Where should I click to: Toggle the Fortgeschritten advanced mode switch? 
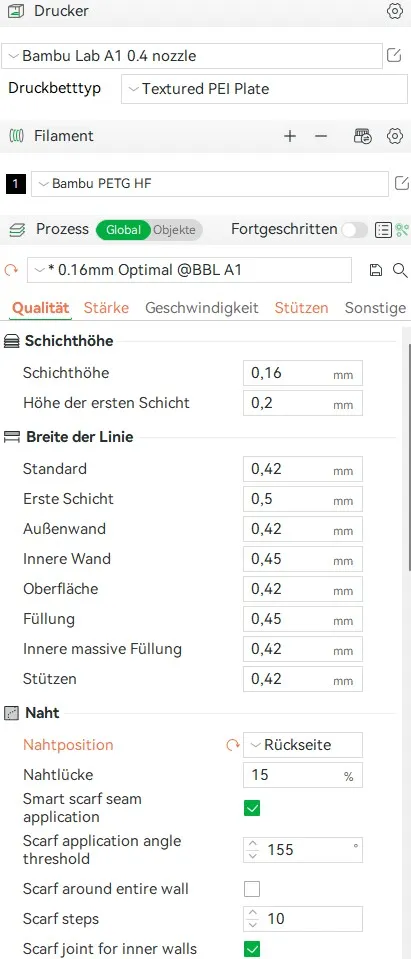click(x=355, y=230)
